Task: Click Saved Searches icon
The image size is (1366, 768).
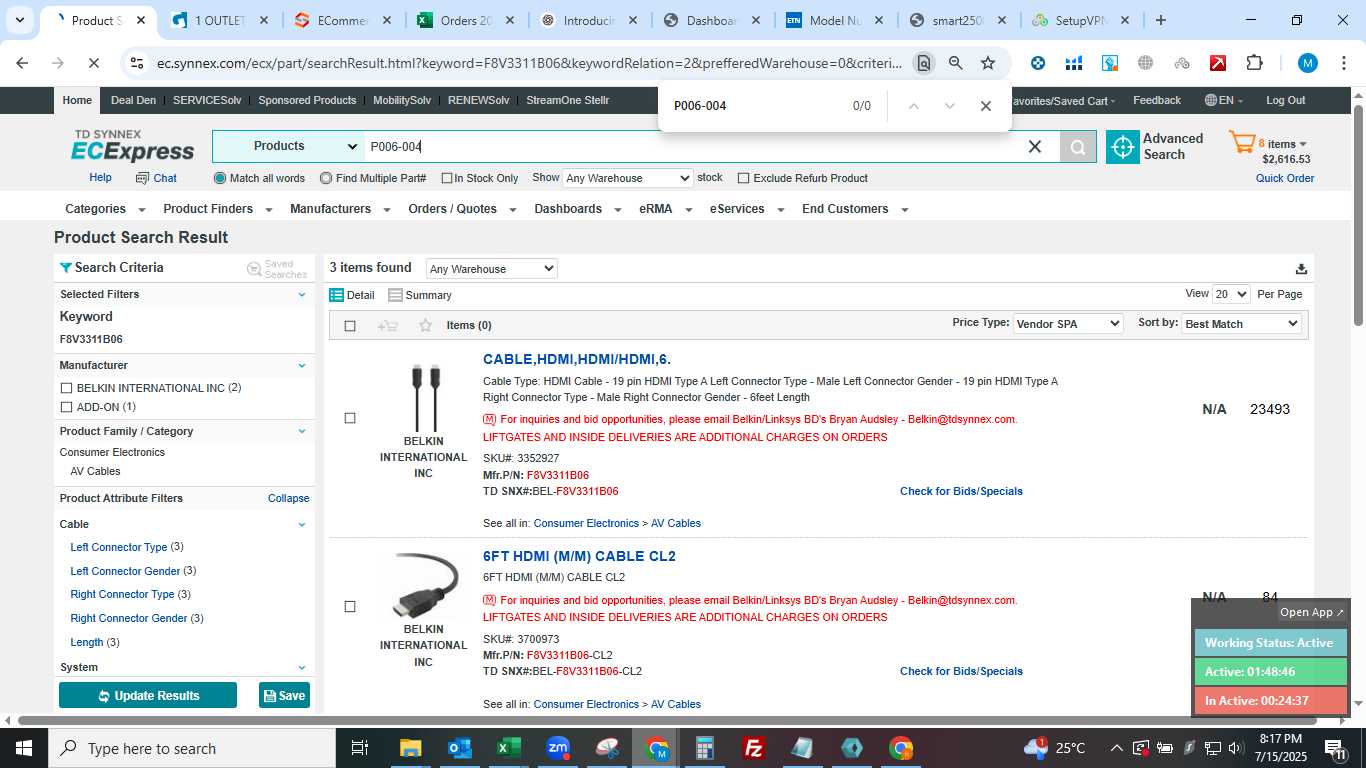Action: (254, 269)
